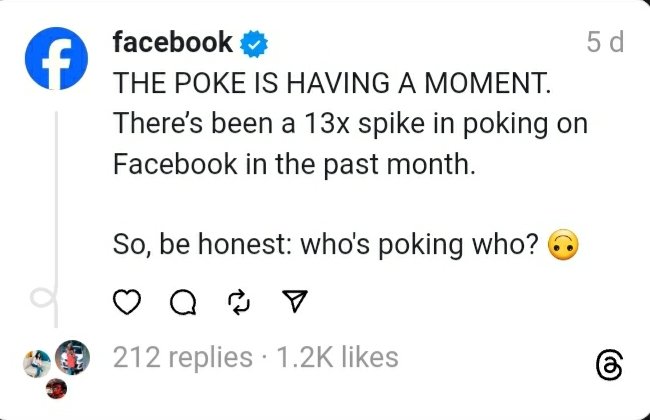650x420 pixels.
Task: Click "THE POKE IS HAVING A MOMENT" headline
Action: pos(331,85)
